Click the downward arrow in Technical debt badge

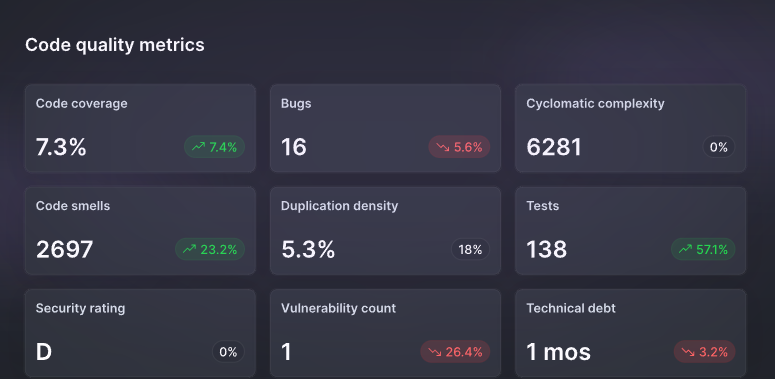click(x=689, y=352)
